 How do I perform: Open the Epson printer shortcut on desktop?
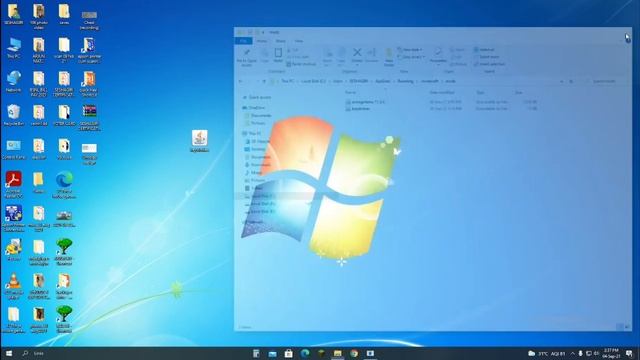pos(89,50)
